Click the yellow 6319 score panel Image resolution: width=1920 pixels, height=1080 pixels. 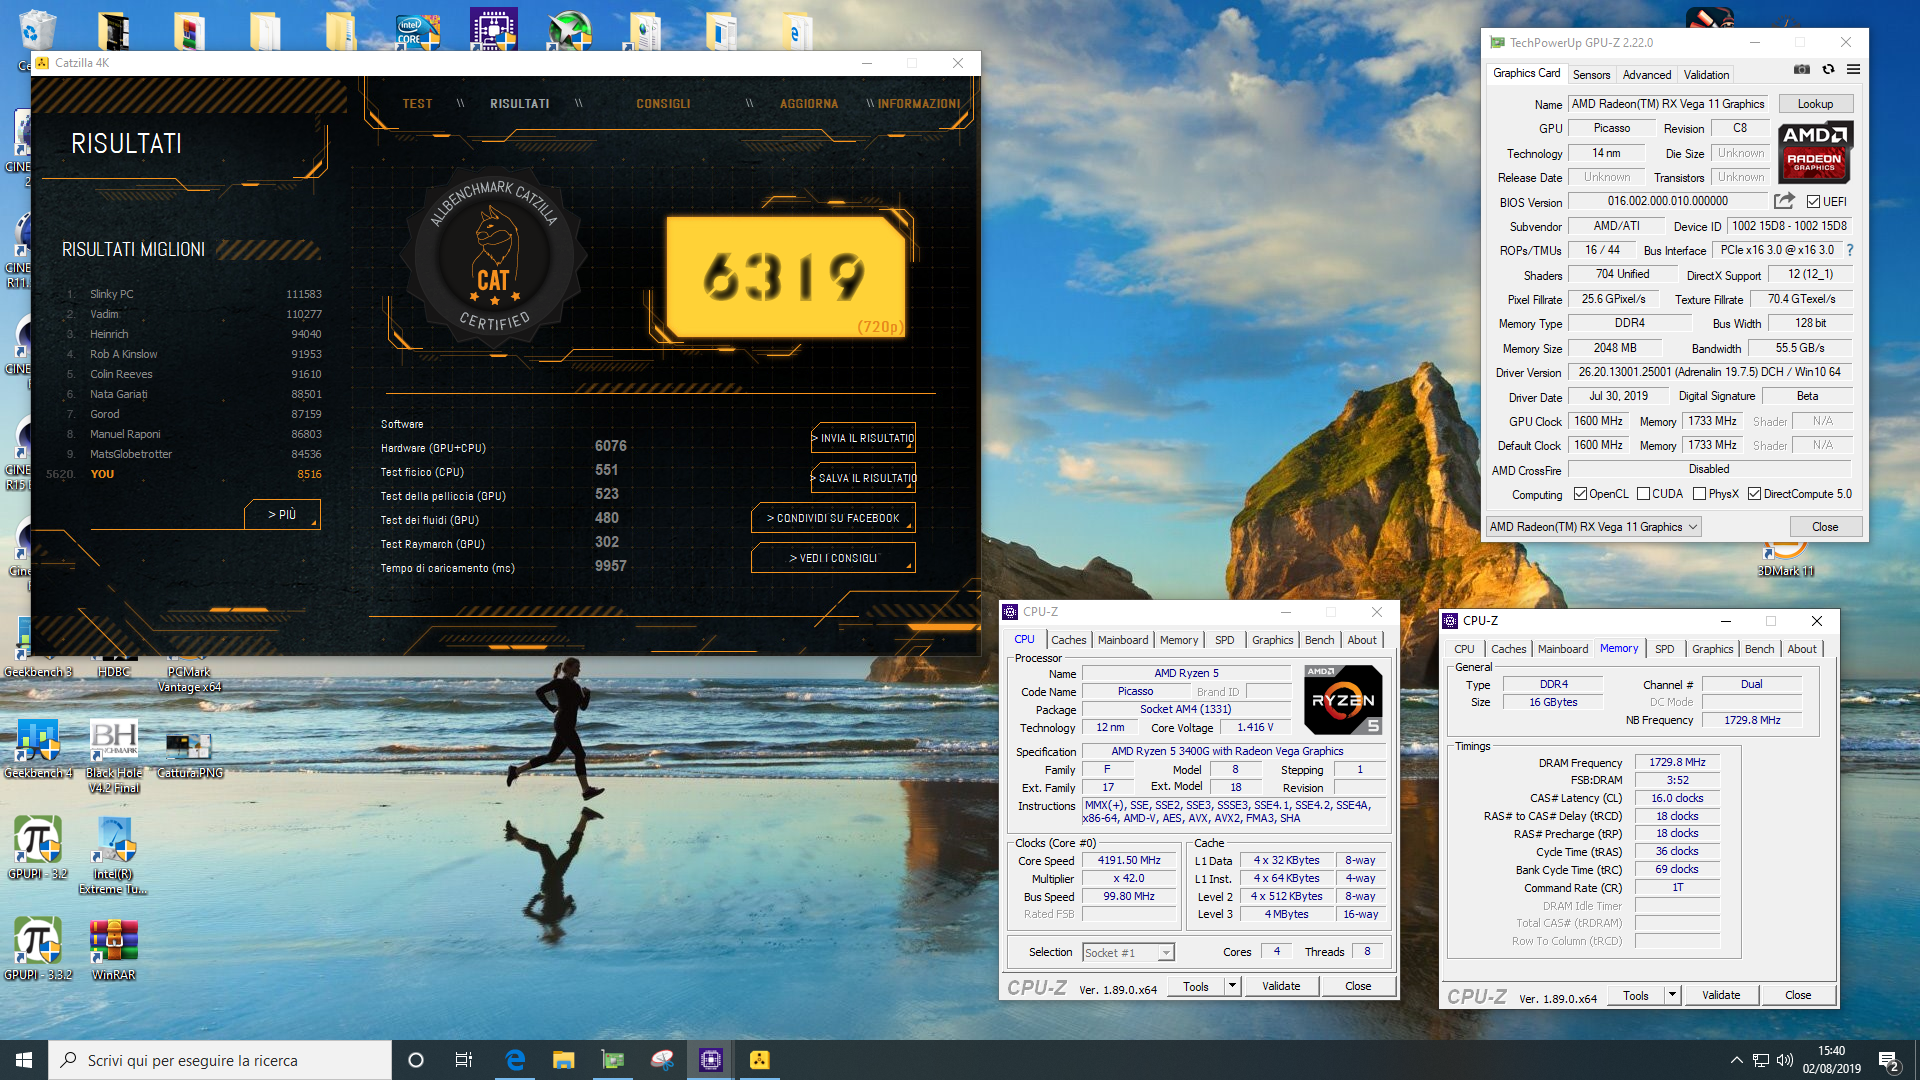(x=786, y=277)
